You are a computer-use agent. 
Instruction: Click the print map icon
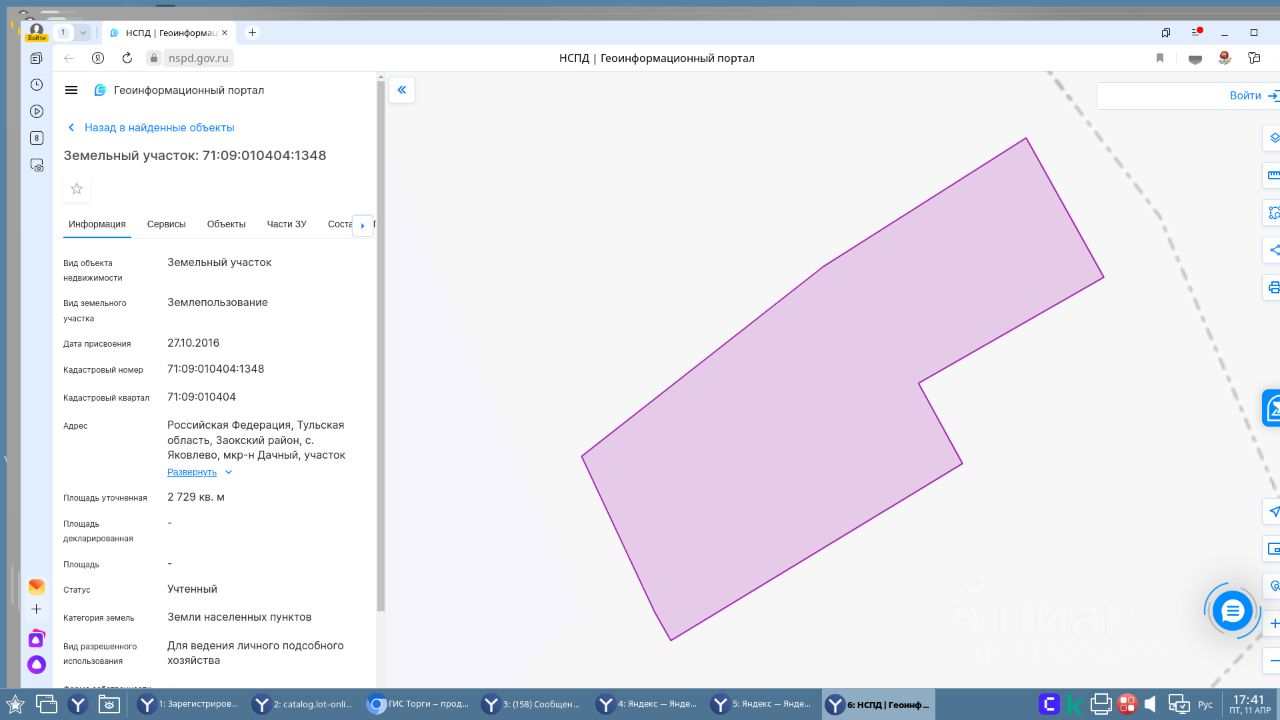(x=1274, y=288)
